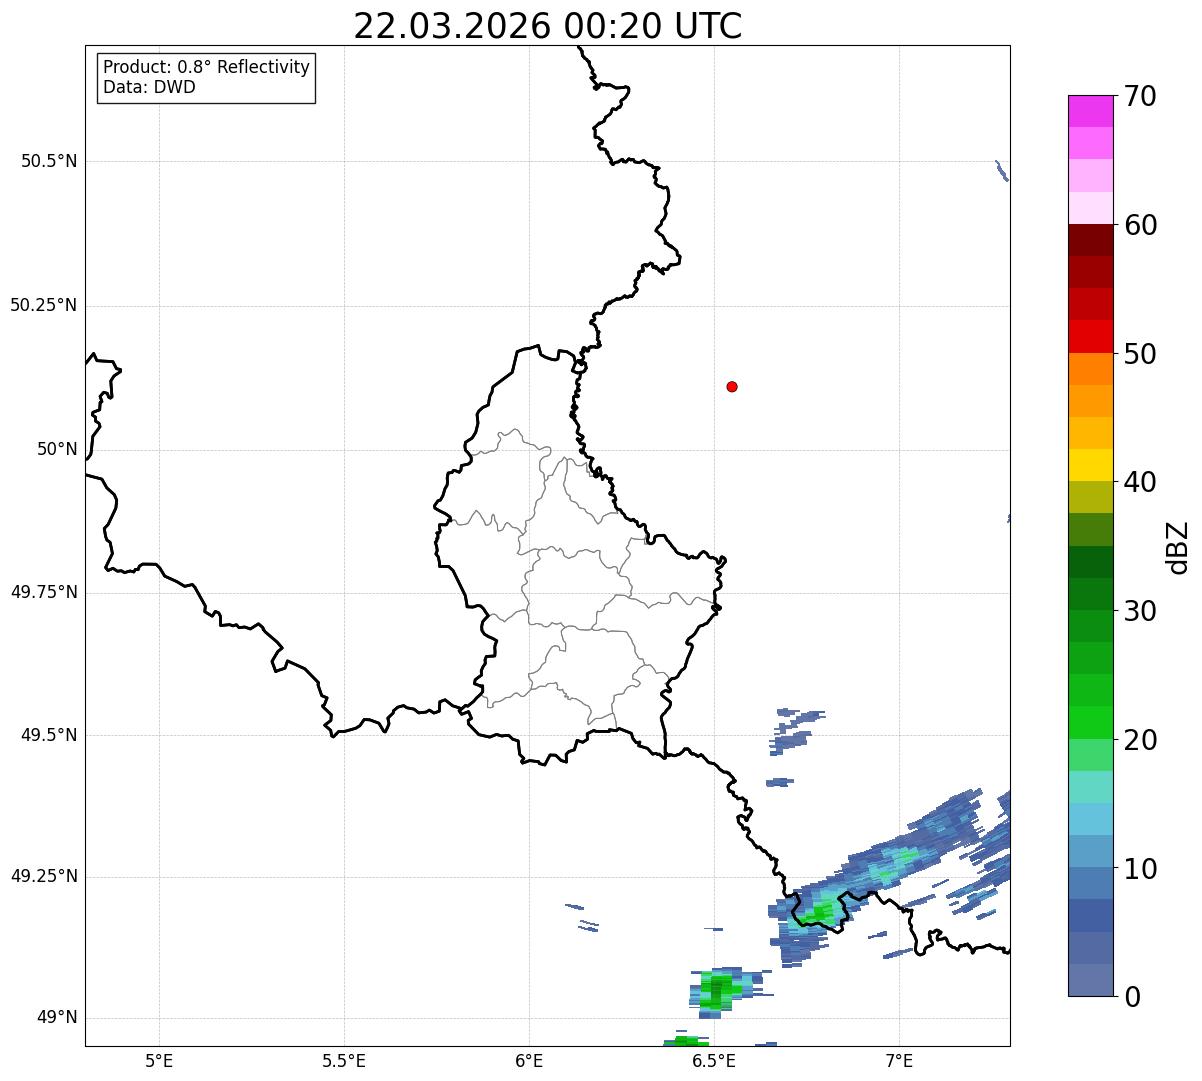This screenshot has width=1202, height=1081.
Task: Click the colorbar 50 tick label
Action: 1141,354
